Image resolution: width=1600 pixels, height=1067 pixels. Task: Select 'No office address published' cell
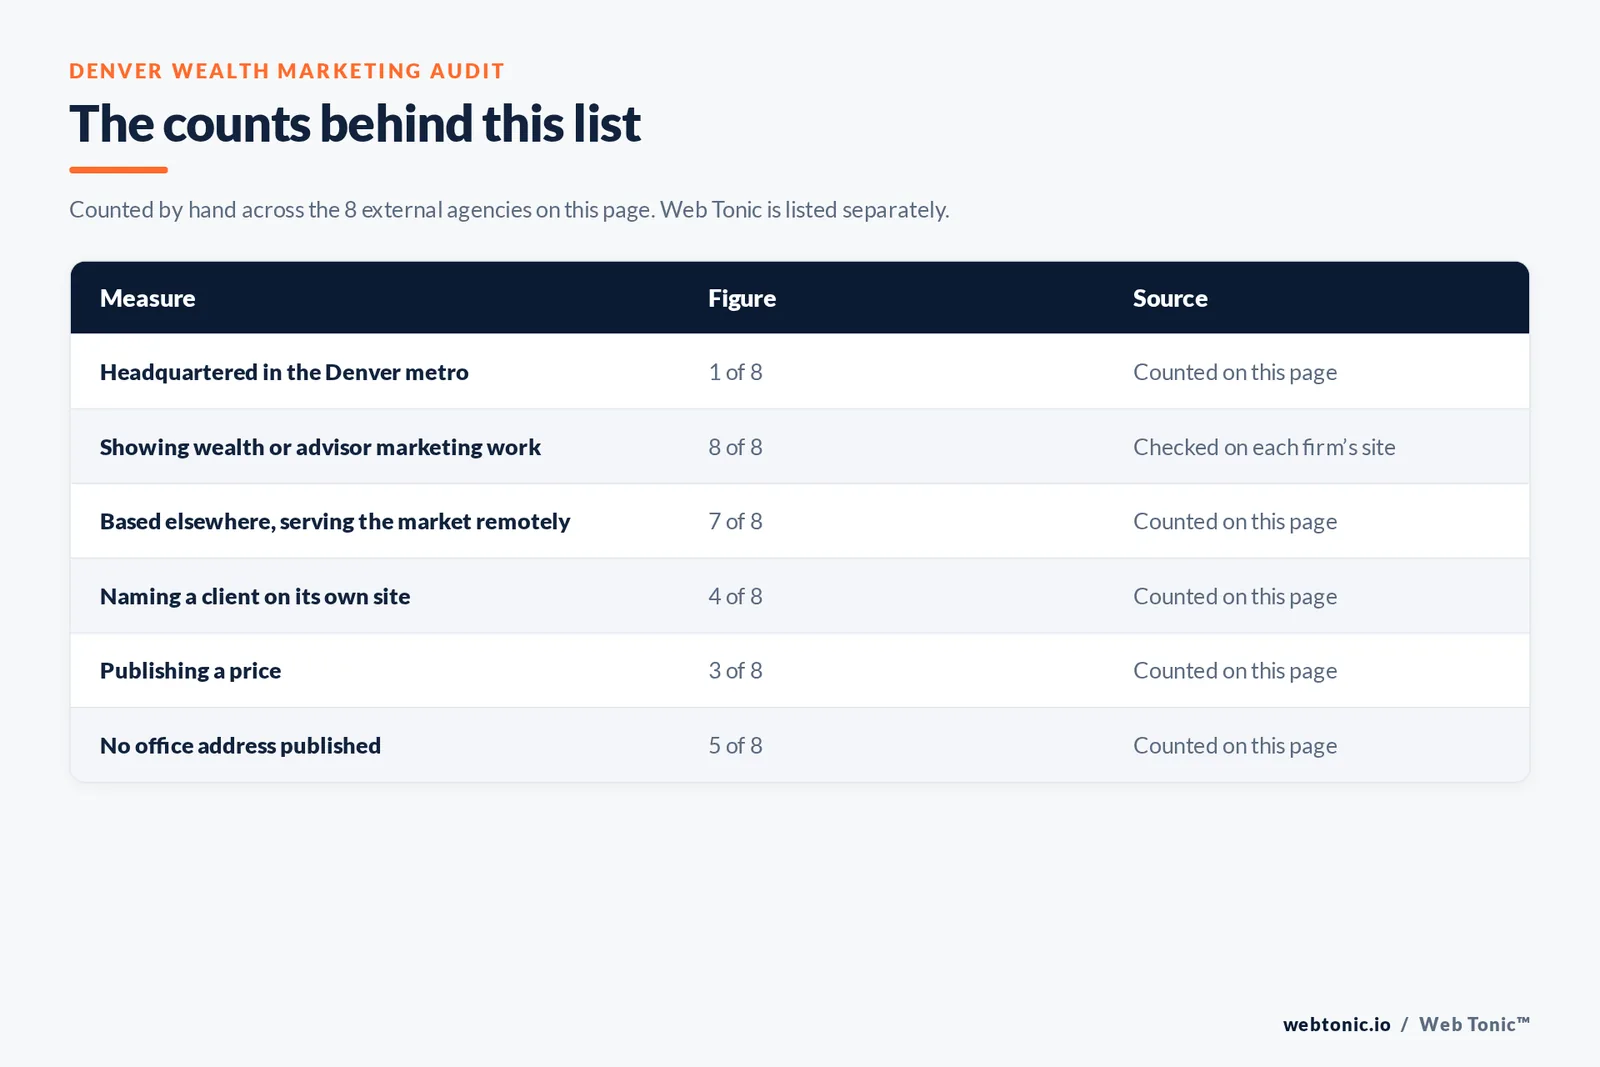[x=240, y=745]
